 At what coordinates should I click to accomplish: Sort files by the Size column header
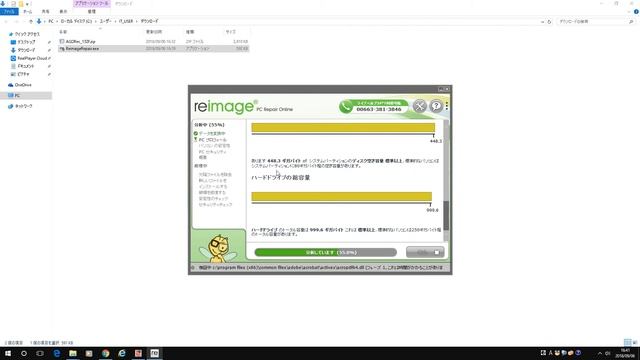click(x=230, y=32)
